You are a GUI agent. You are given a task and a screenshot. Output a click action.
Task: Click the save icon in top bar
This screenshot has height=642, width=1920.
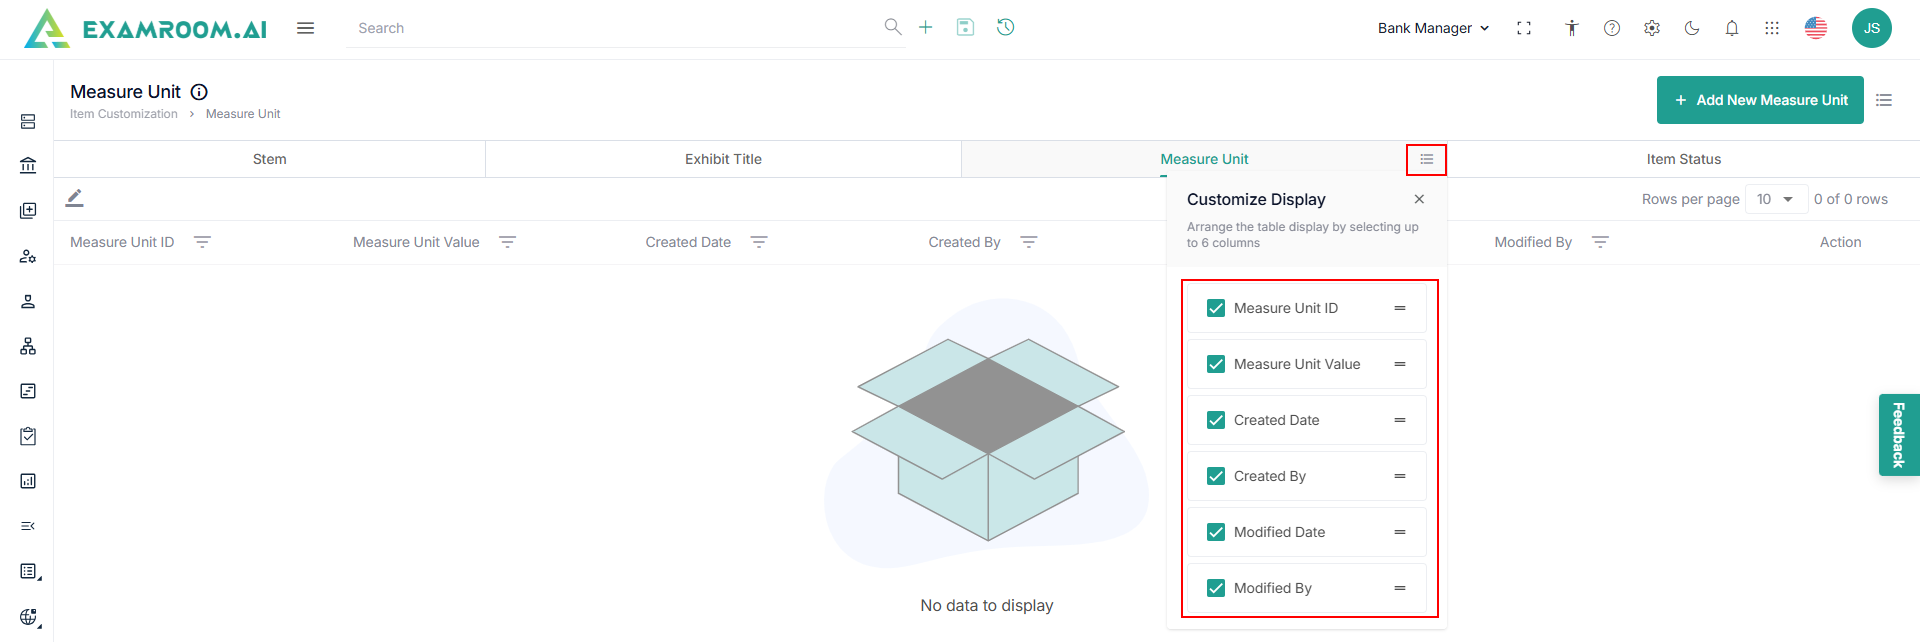coord(965,27)
